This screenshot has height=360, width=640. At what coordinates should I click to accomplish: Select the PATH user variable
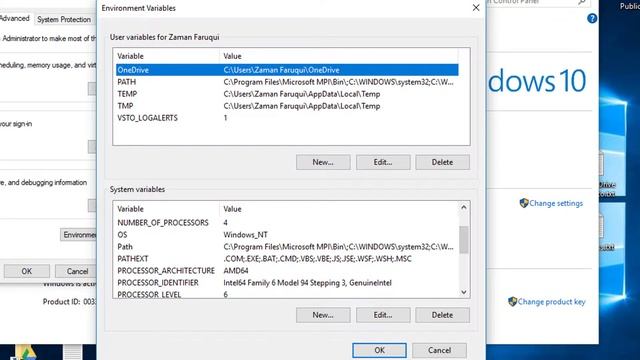(x=287, y=82)
